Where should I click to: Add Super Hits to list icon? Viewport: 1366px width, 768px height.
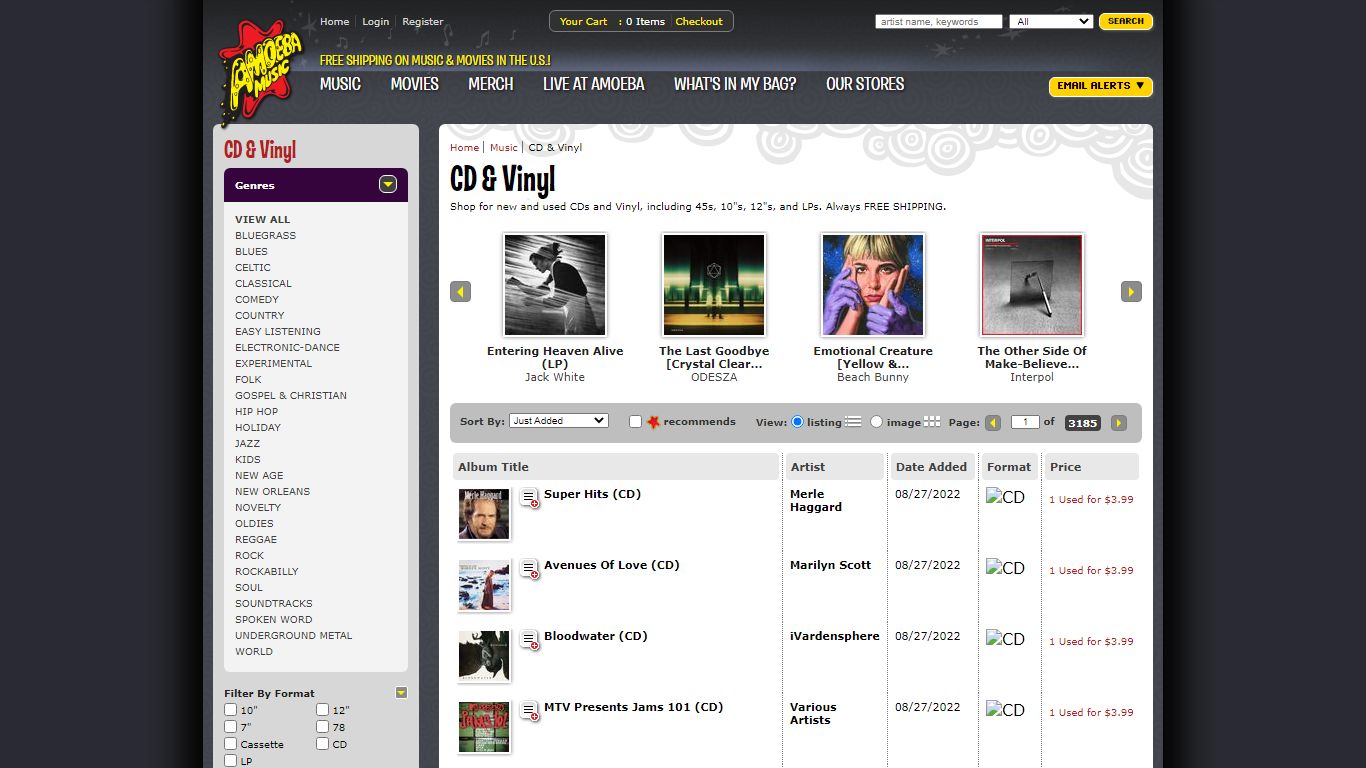(530, 498)
